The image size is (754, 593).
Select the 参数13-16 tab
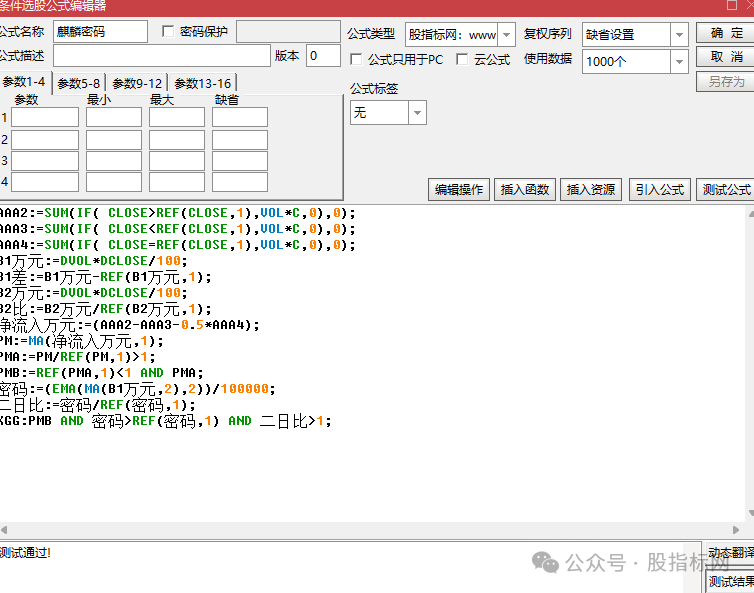203,83
